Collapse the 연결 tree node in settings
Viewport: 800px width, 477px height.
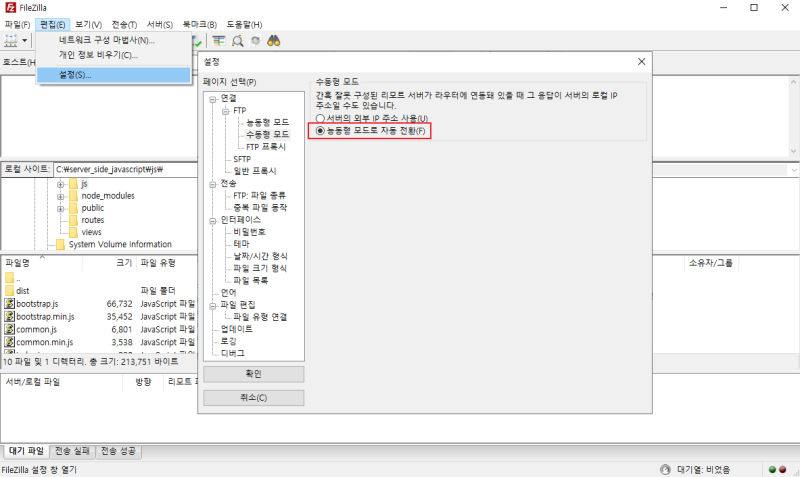pyautogui.click(x=213, y=99)
